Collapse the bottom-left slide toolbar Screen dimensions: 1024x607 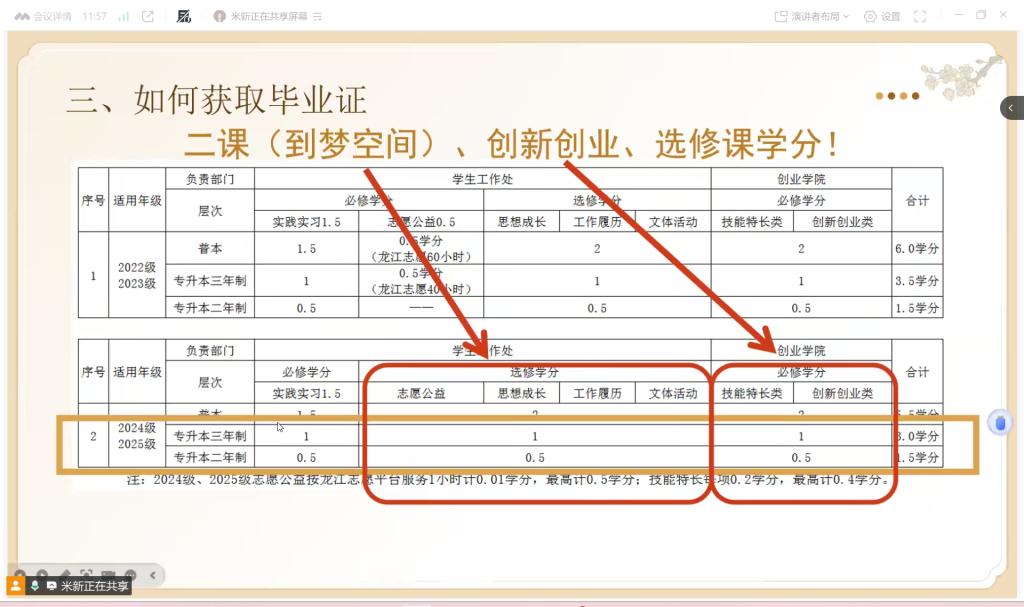(x=153, y=575)
